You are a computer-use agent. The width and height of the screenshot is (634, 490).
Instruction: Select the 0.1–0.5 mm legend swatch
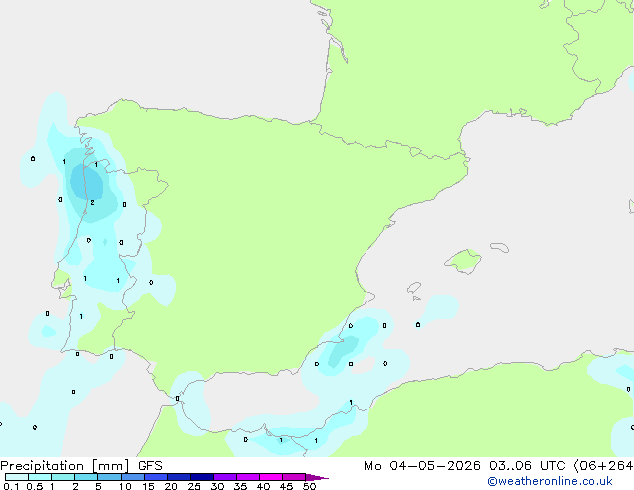click(x=17, y=477)
